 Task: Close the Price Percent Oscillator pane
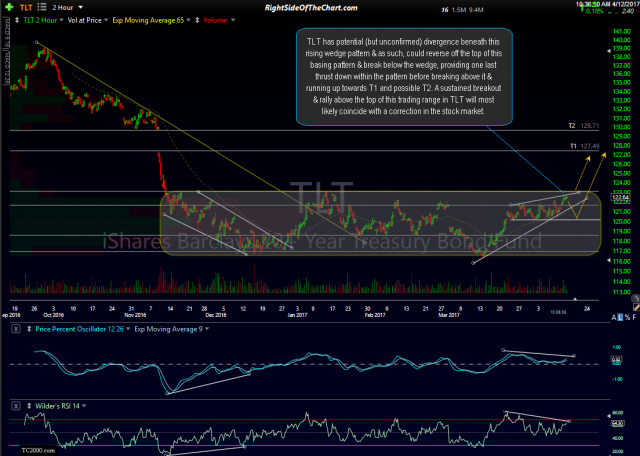[x=16, y=329]
